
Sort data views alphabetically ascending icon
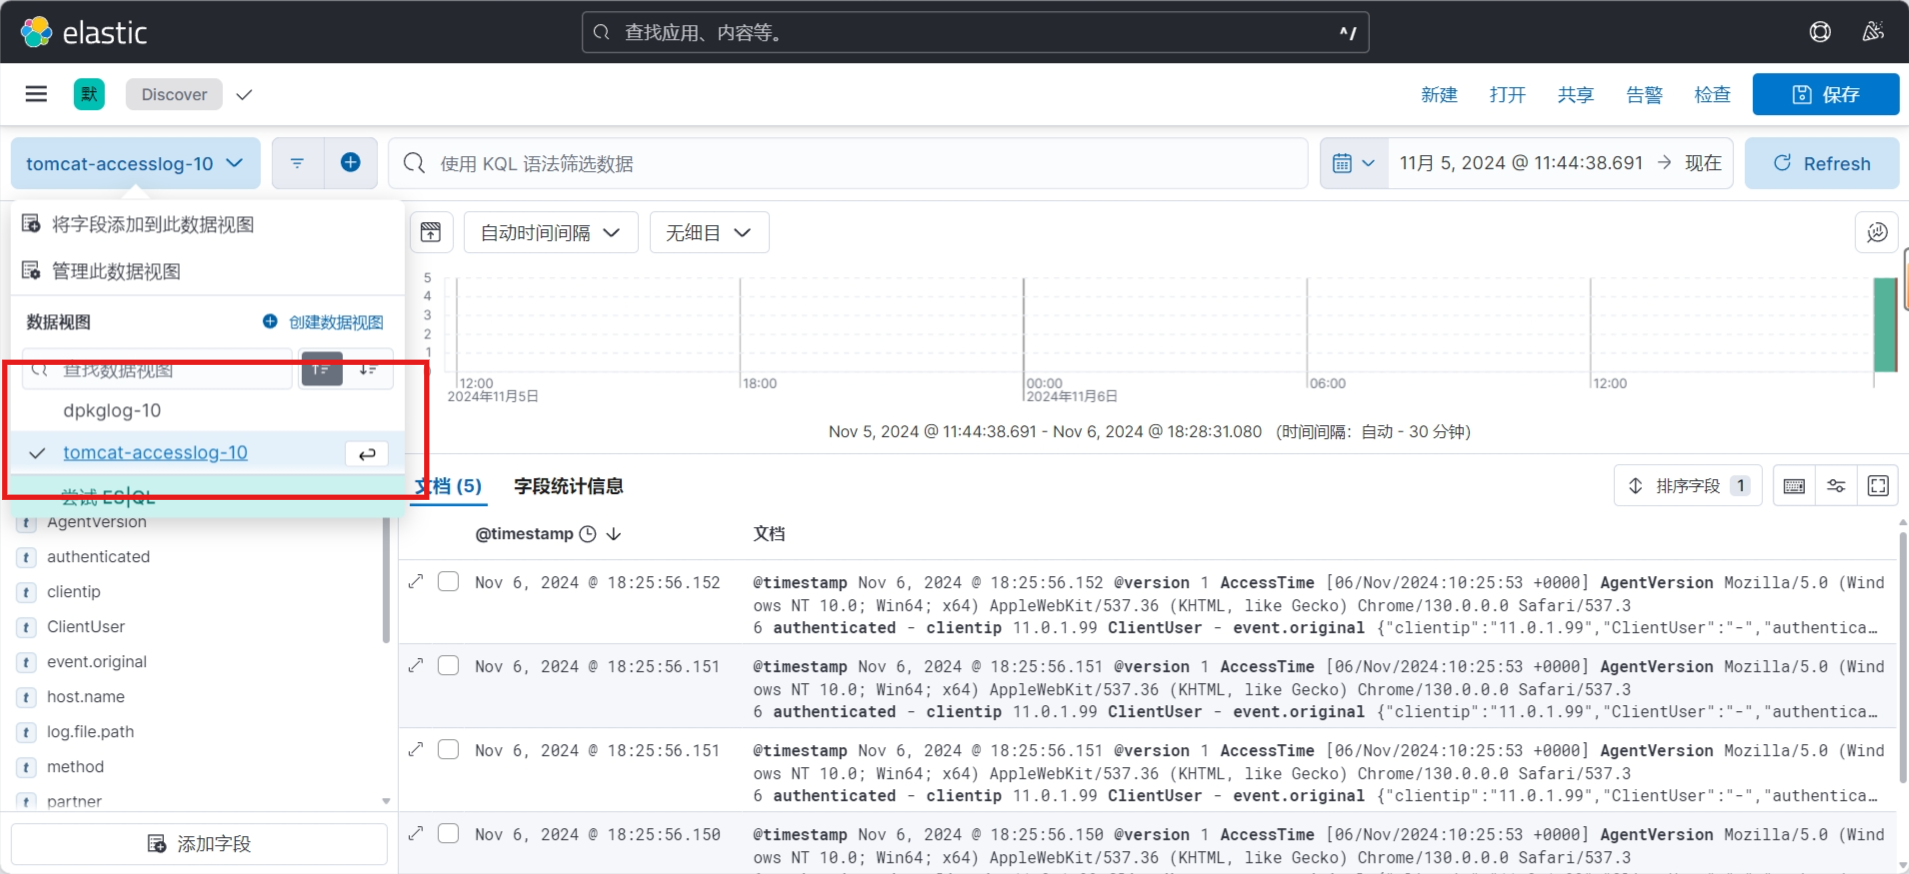coord(322,369)
